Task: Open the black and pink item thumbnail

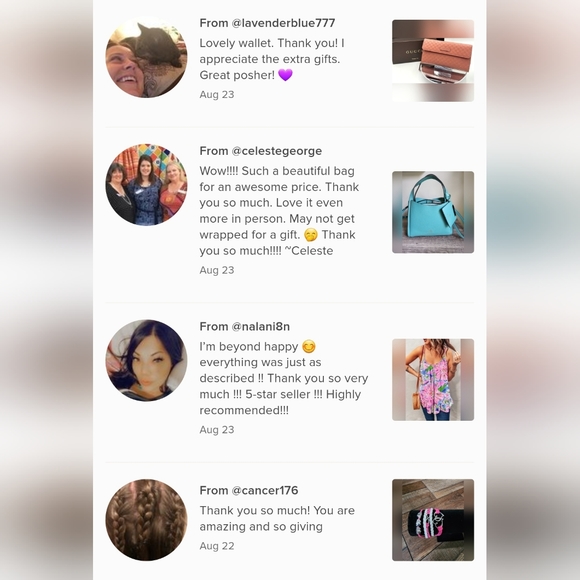Action: coord(433,520)
